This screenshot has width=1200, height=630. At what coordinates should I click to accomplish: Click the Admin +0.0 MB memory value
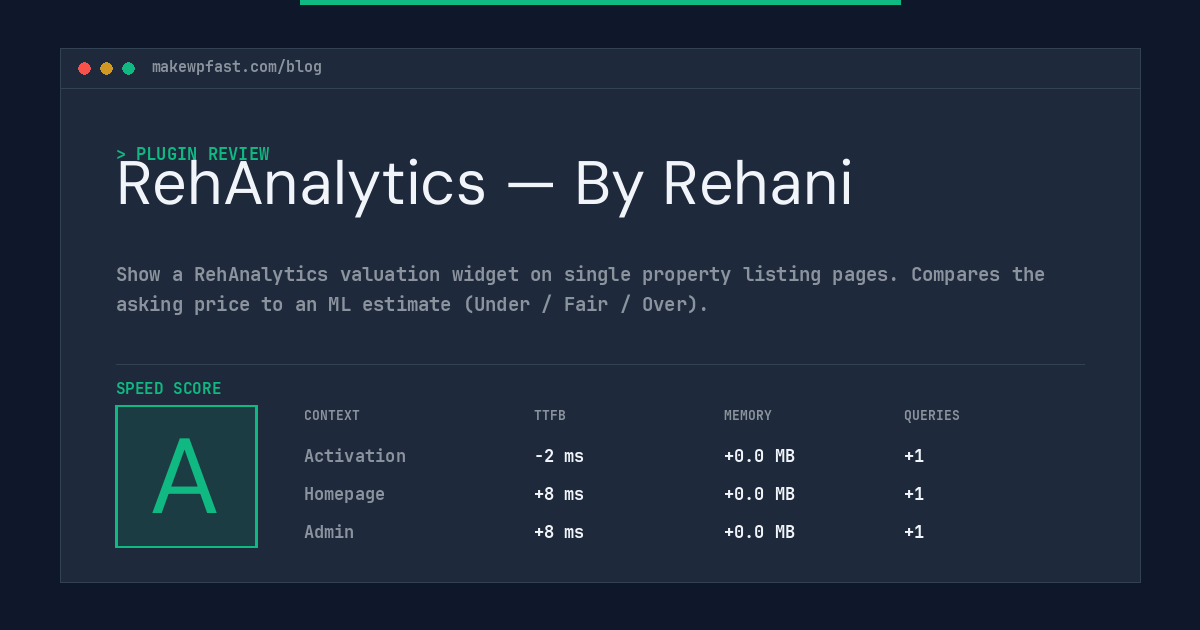(x=759, y=532)
